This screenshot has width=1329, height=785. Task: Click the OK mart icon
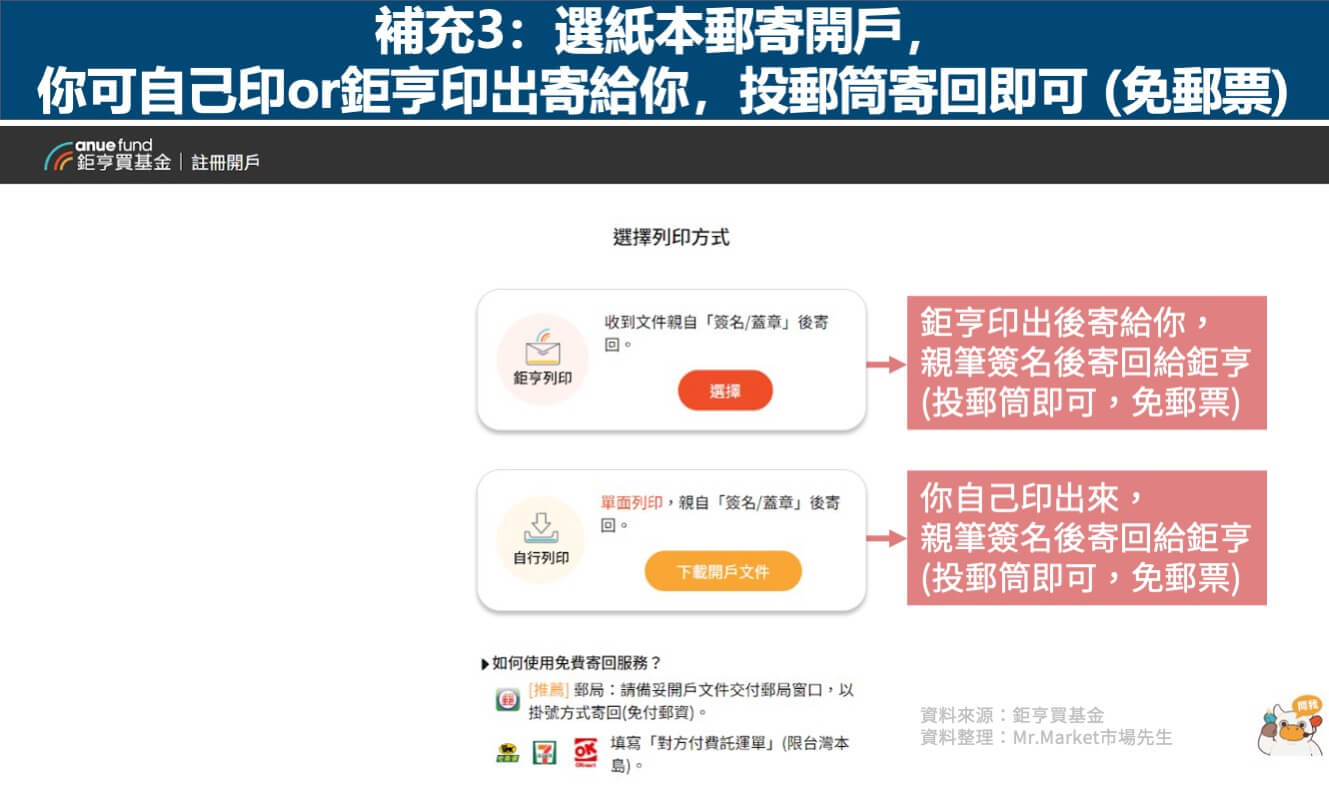click(585, 752)
